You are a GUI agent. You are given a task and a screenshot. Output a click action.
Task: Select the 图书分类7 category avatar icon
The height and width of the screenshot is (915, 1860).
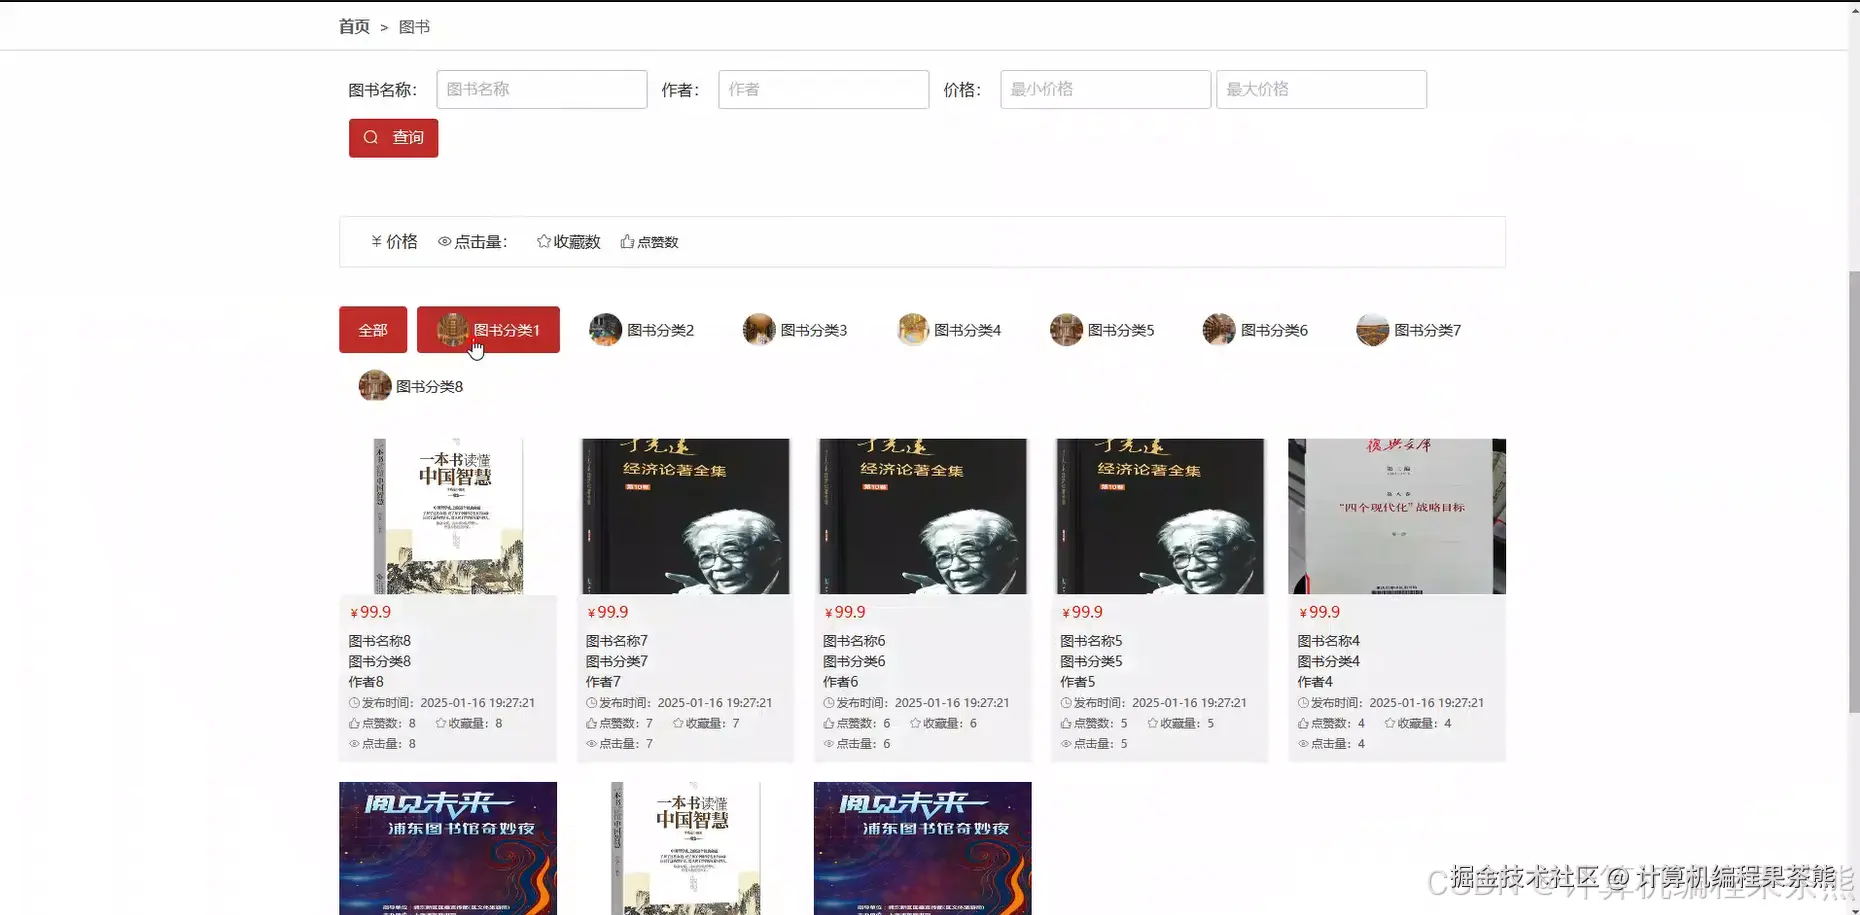(x=1372, y=329)
